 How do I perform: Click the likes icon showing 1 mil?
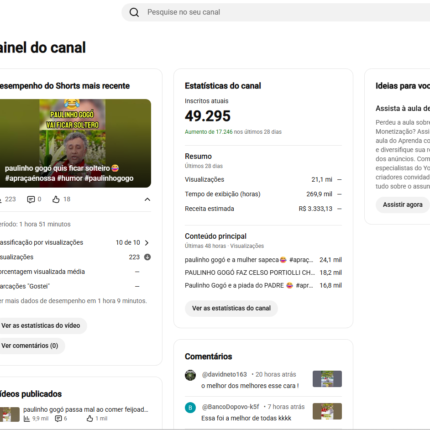[x=90, y=419]
